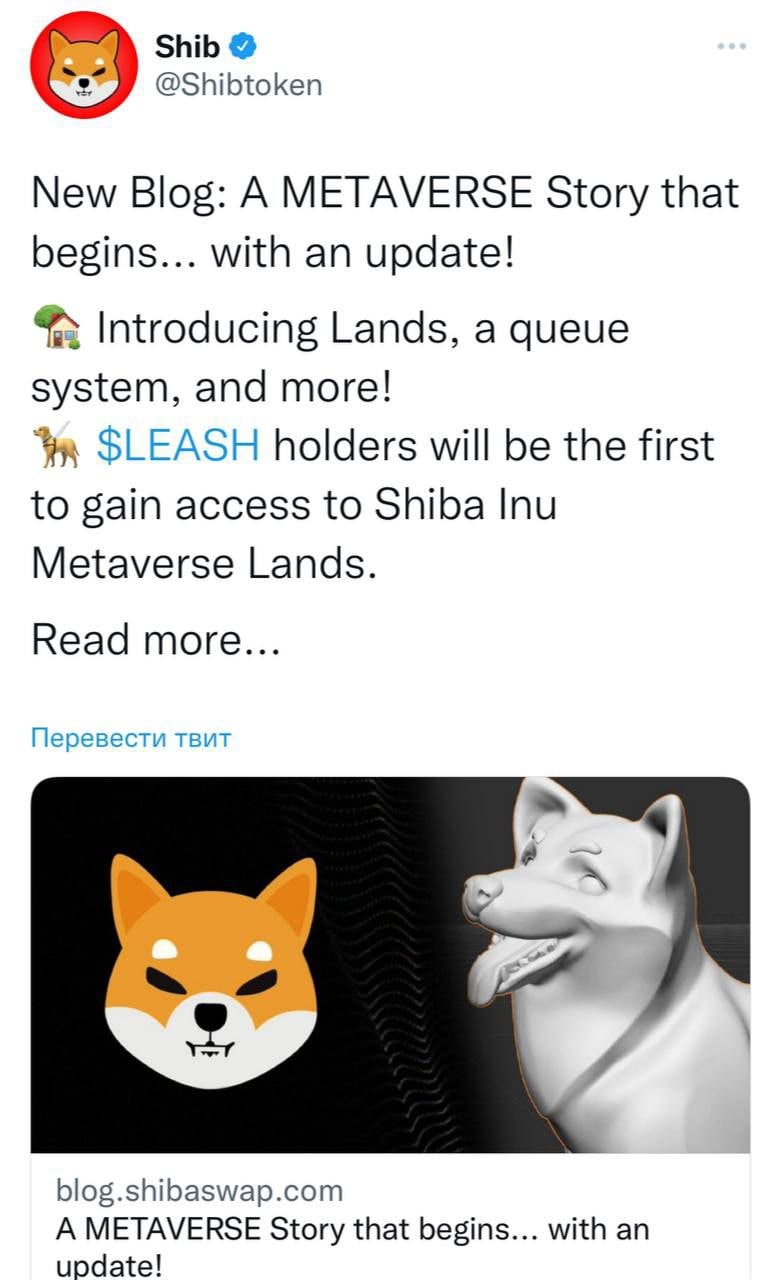Viewport: 781px width, 1280px height.
Task: Open the blog preview card image
Action: (390, 965)
